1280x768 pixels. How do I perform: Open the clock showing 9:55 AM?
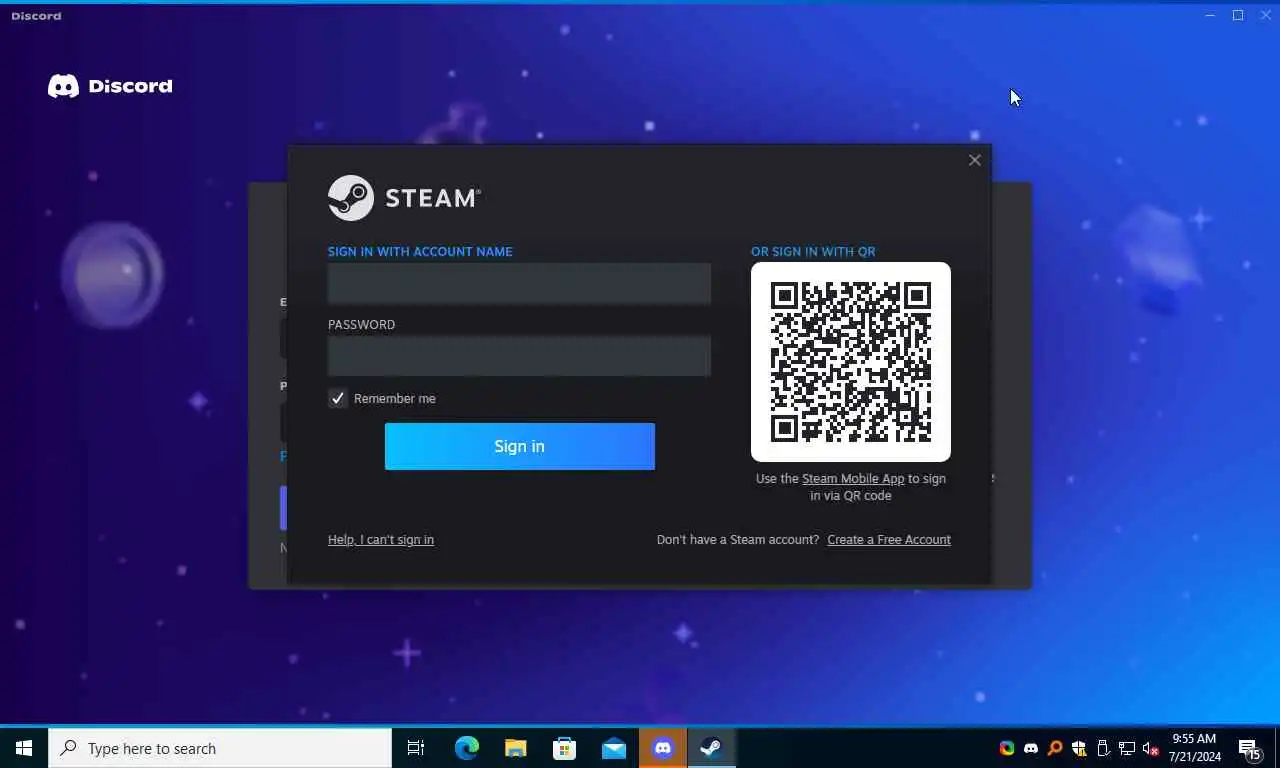click(x=1194, y=748)
